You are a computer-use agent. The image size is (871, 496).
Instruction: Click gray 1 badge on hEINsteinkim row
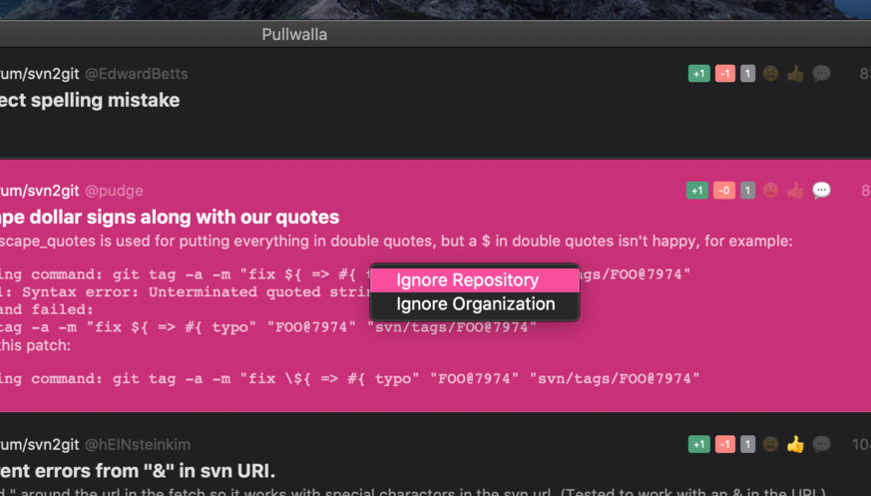[748, 444]
